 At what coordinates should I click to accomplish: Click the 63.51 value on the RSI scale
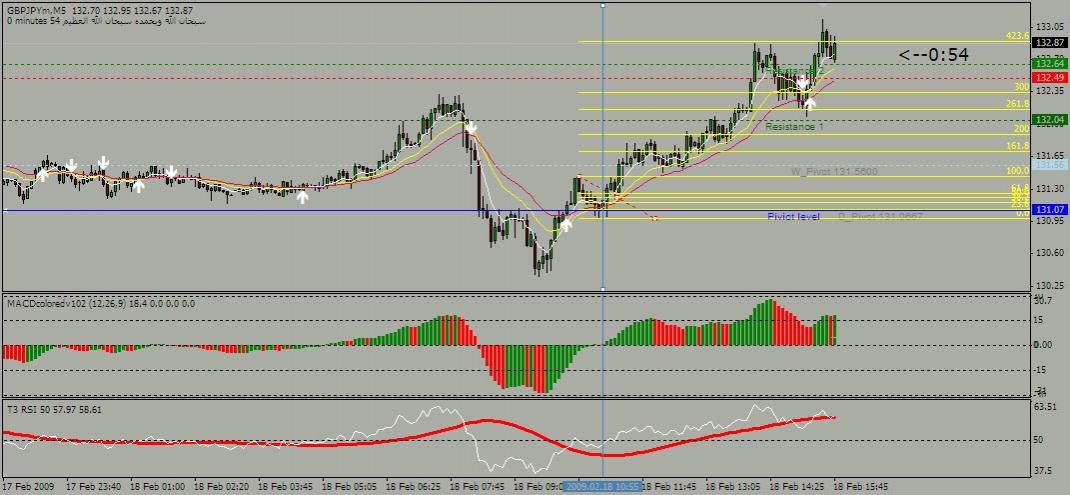coord(1047,408)
